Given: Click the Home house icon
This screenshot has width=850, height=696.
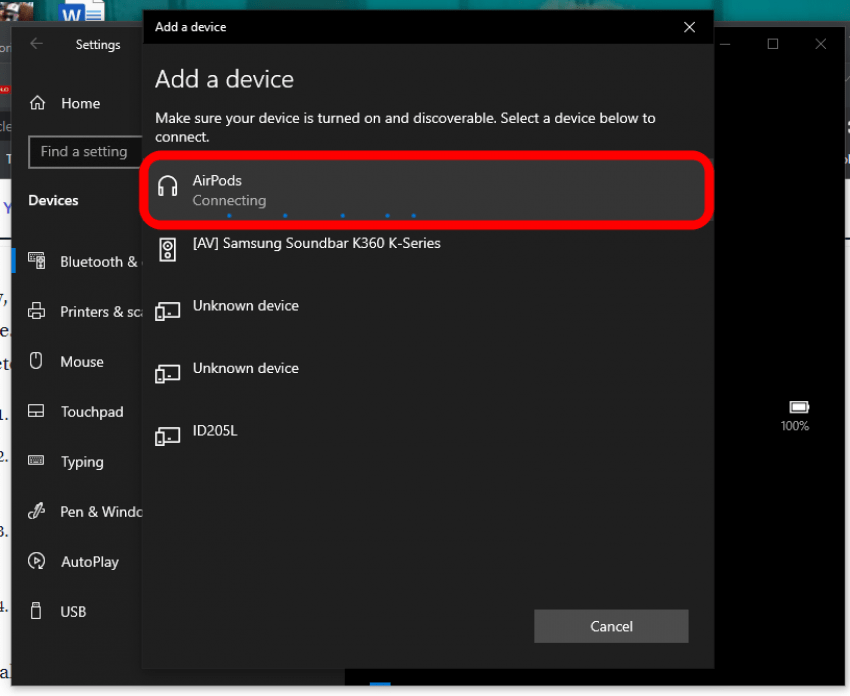Looking at the screenshot, I should 37,102.
